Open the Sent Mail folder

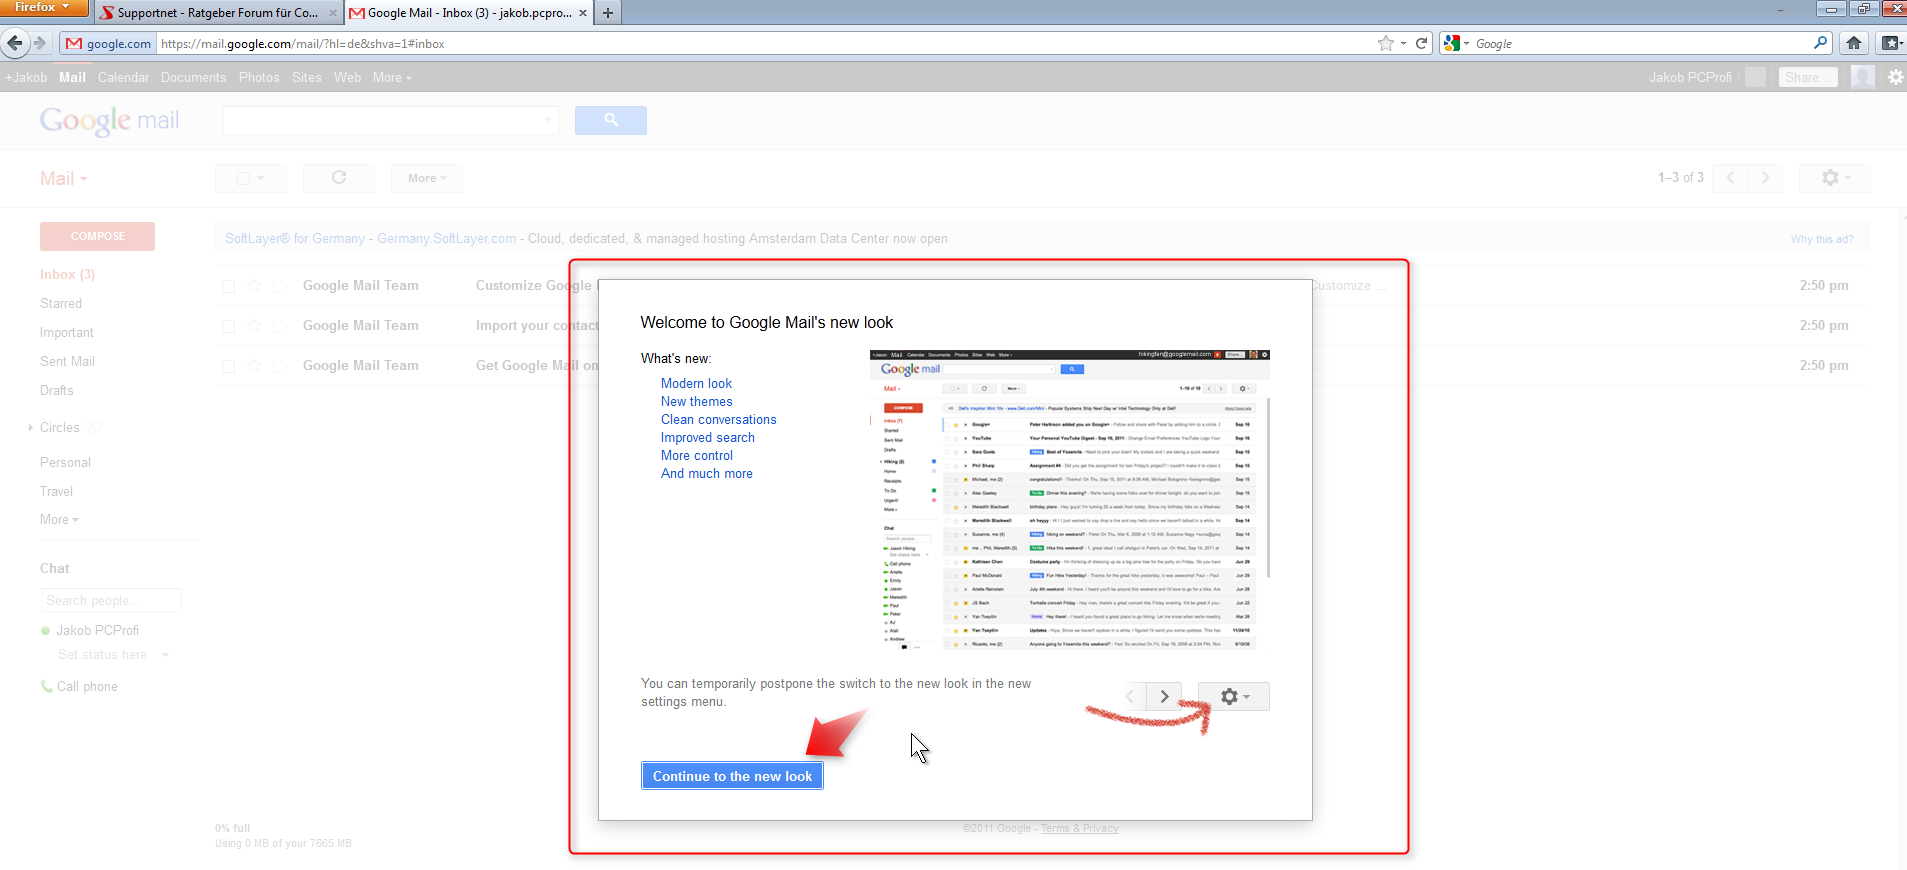67,361
